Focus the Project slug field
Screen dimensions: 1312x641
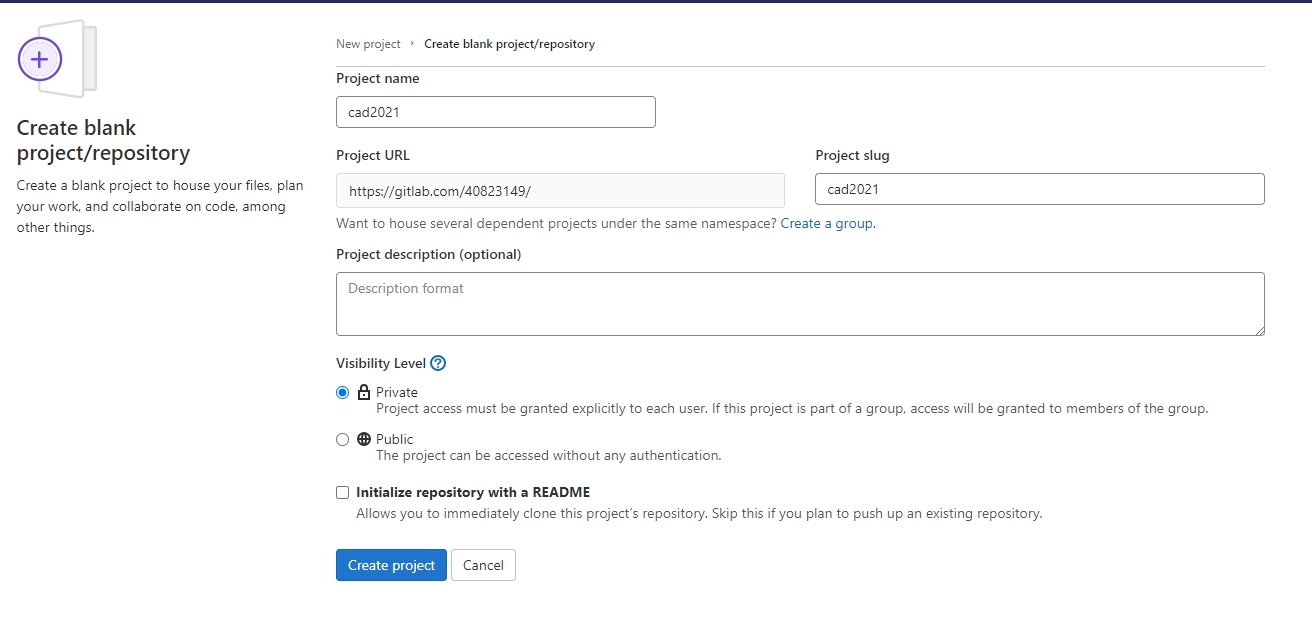(x=1040, y=189)
